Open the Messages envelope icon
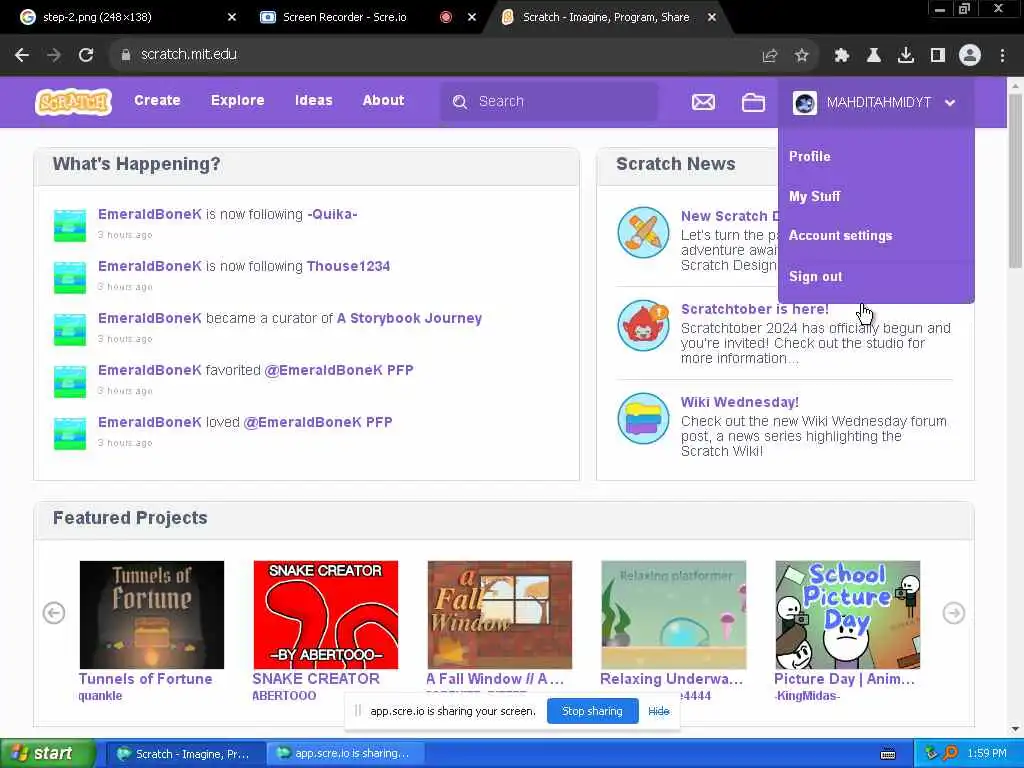1024x768 pixels. pos(703,102)
